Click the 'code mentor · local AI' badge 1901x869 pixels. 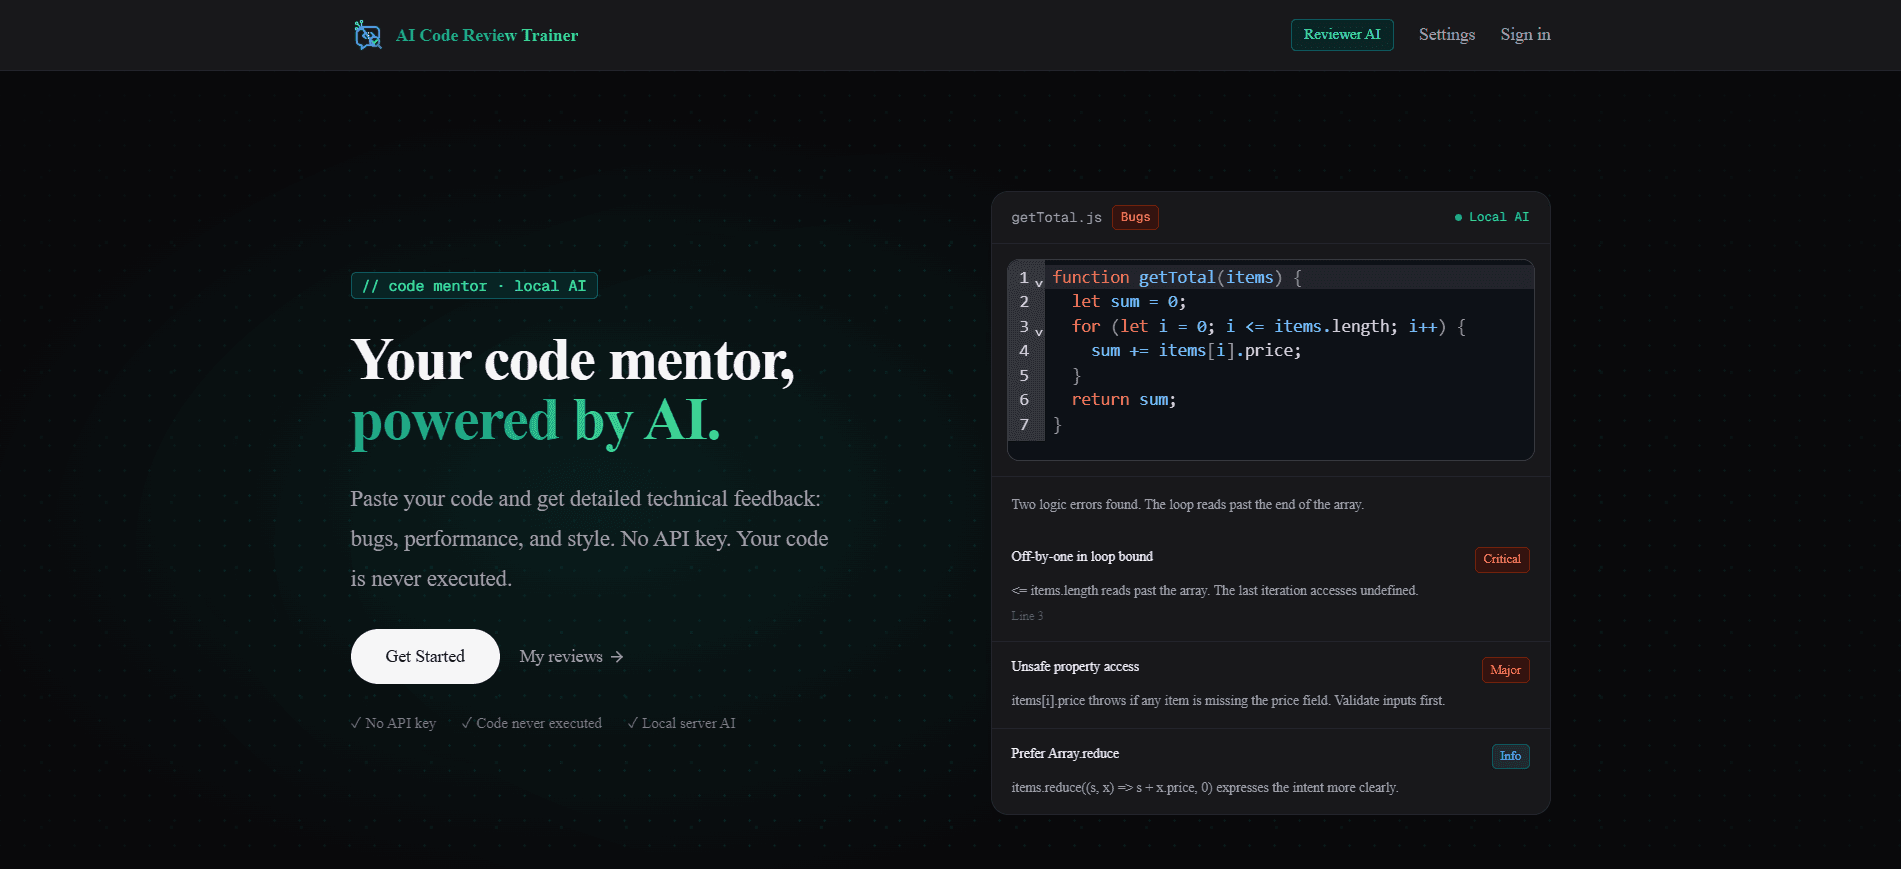(474, 286)
